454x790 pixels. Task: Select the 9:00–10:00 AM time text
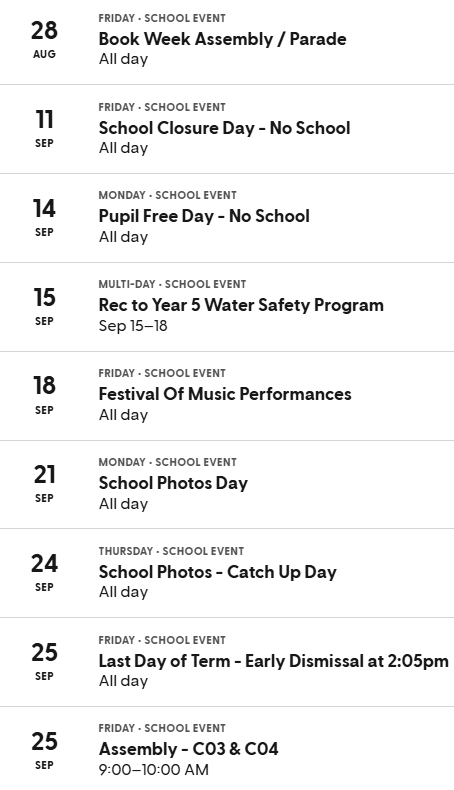[x=154, y=769]
